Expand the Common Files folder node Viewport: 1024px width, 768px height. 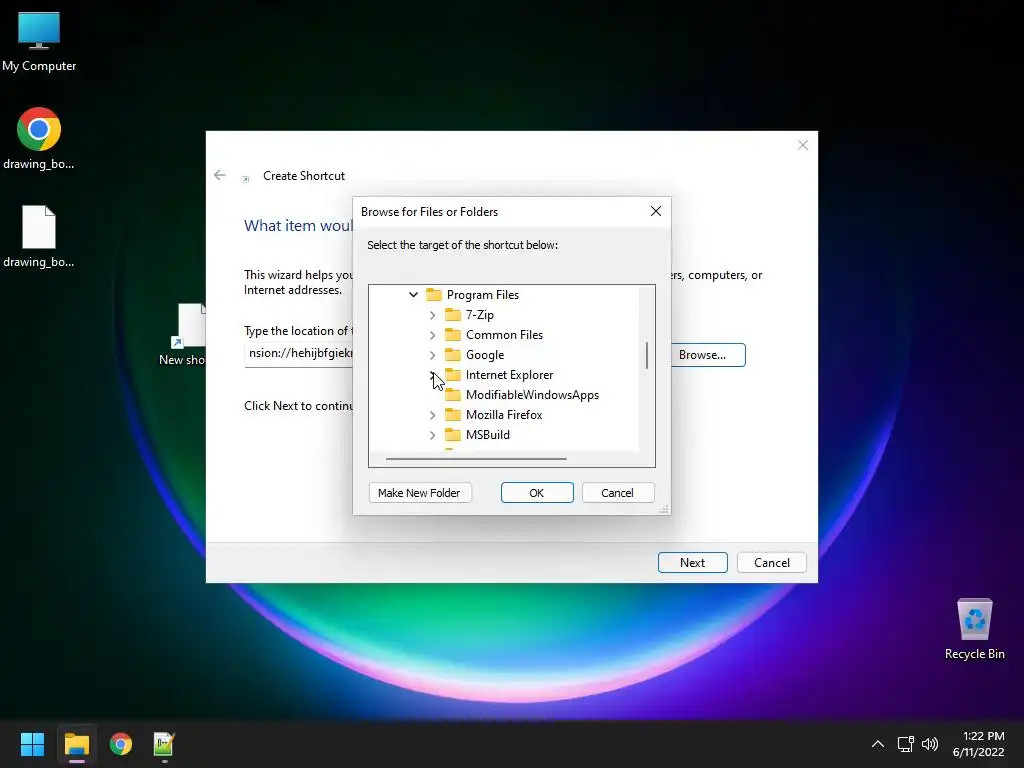point(432,335)
